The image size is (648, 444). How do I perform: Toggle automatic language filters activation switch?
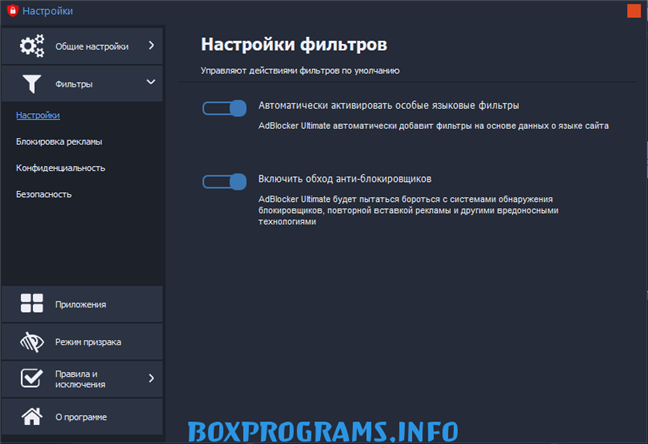coord(224,108)
